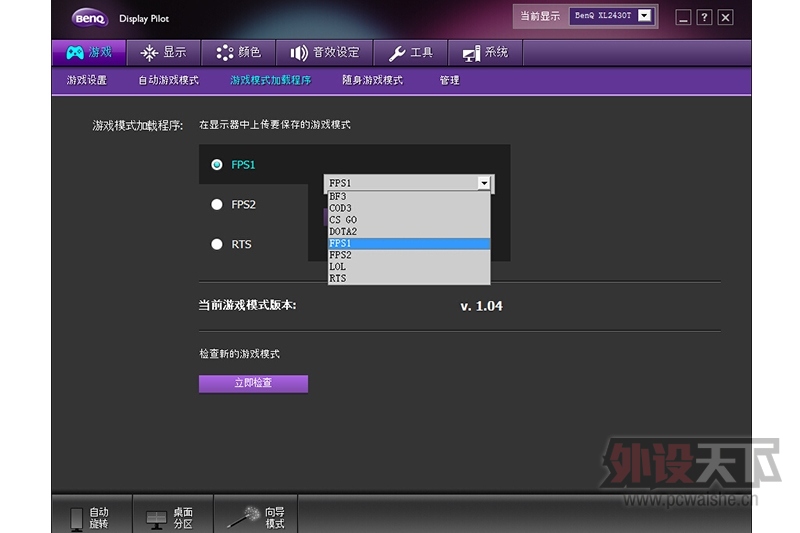The image size is (800, 533).
Task: Select the FPS1 radio button
Action: [x=217, y=165]
